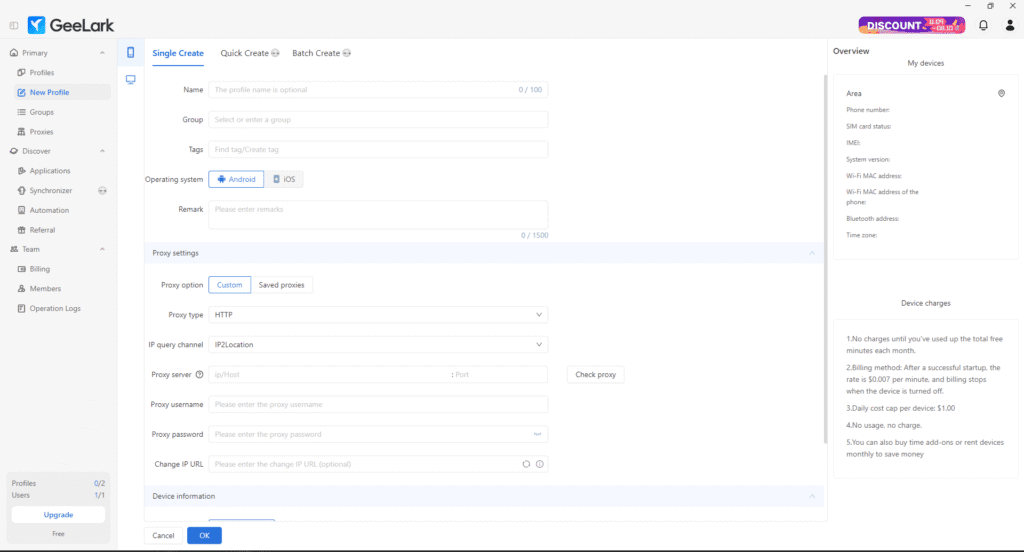Screen dimensions: 1024x552
Task: Select iOS operating system option
Action: pyautogui.click(x=284, y=180)
